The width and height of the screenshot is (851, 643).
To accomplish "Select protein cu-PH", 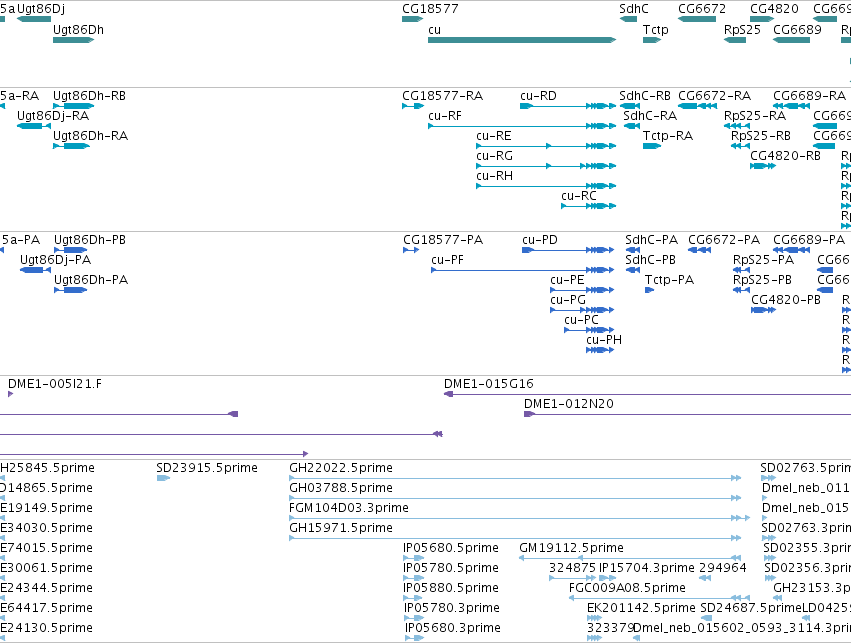I will point(600,350).
